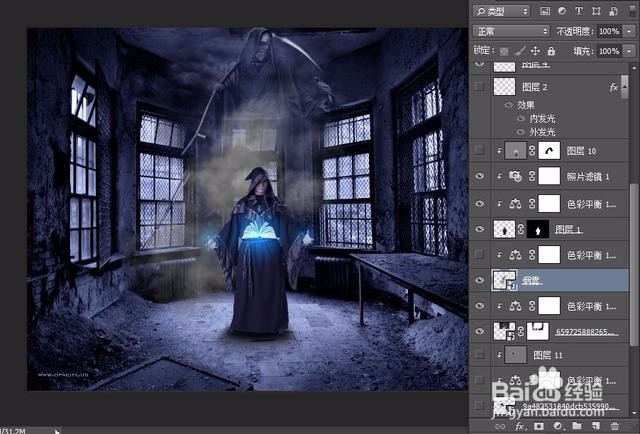The height and width of the screenshot is (434, 640).
Task: Create a new group folder icon
Action: pos(577,427)
